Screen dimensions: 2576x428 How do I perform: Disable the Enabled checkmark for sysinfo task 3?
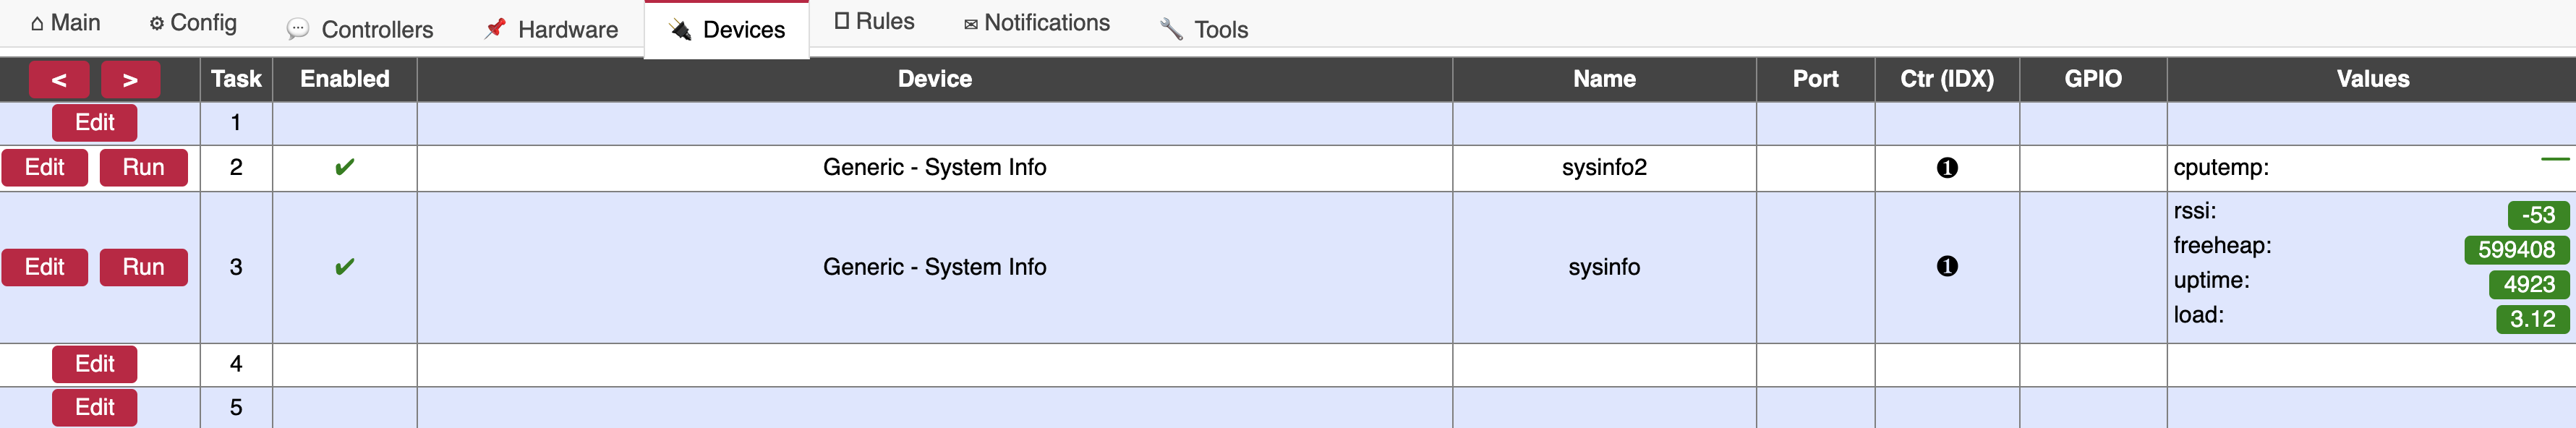(x=343, y=267)
